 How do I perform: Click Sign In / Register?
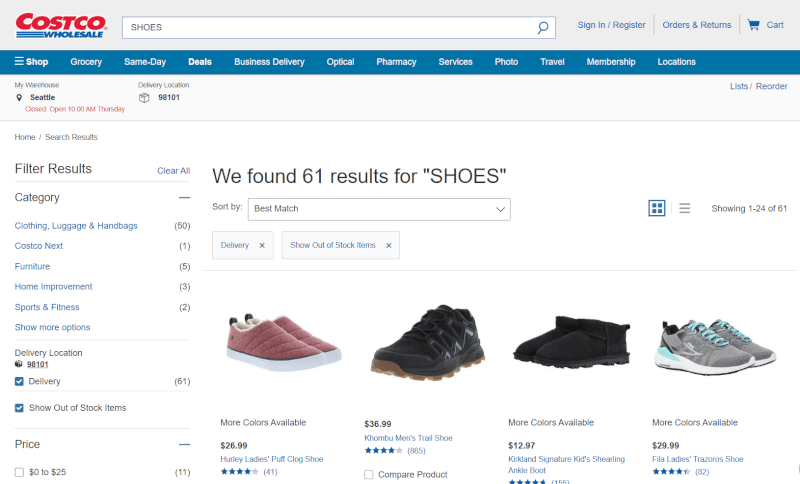pyautogui.click(x=611, y=25)
